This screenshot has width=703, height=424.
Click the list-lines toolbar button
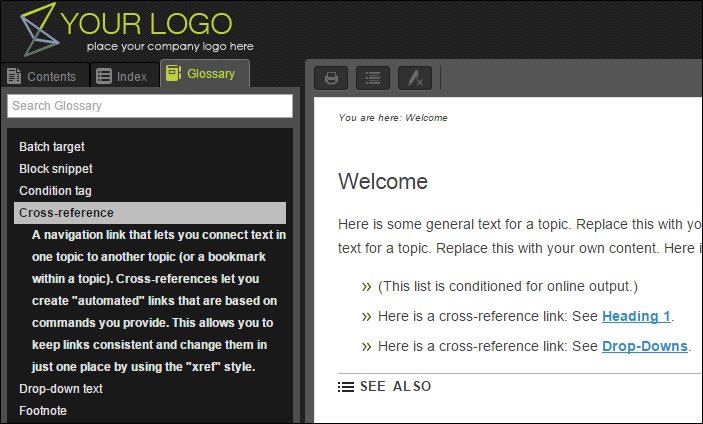click(373, 78)
